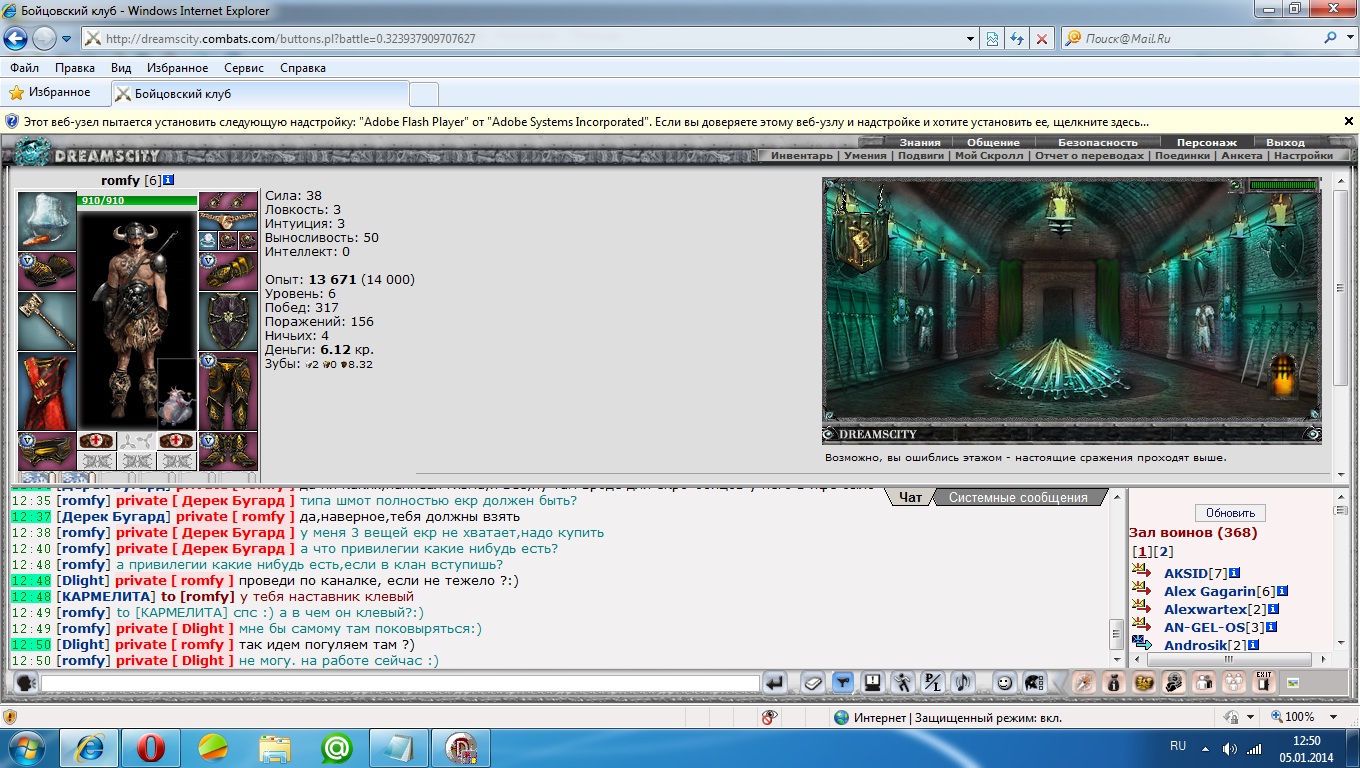Open the Избранное menu in the menu bar
Screen dimensions: 1360x768
(177, 68)
